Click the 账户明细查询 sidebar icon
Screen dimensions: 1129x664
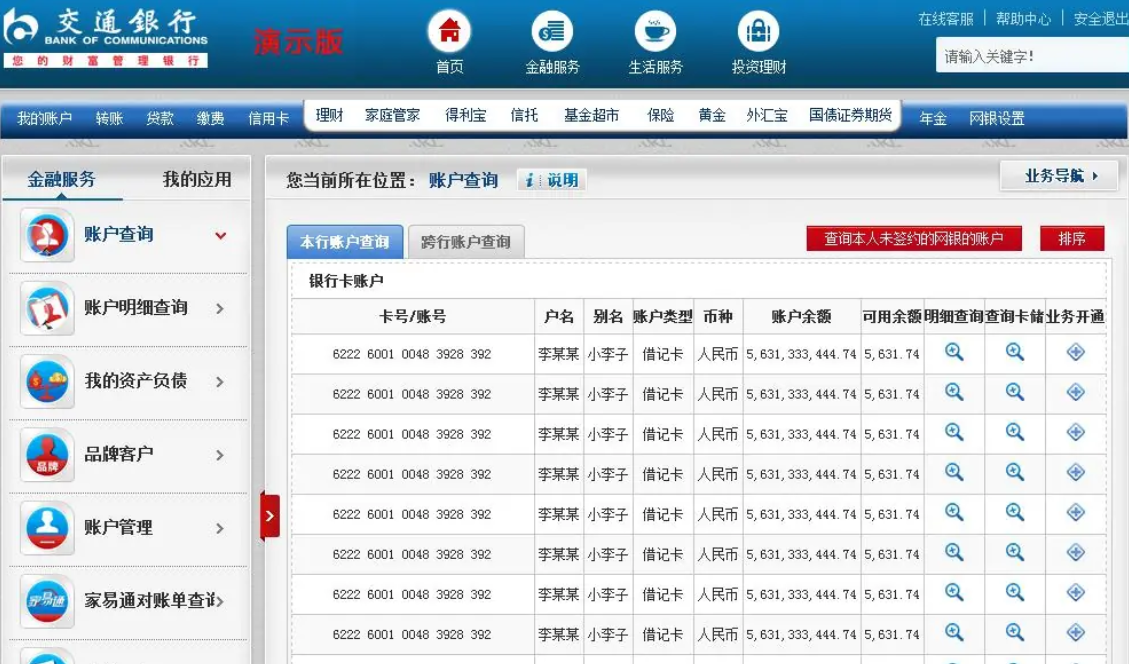click(x=48, y=308)
